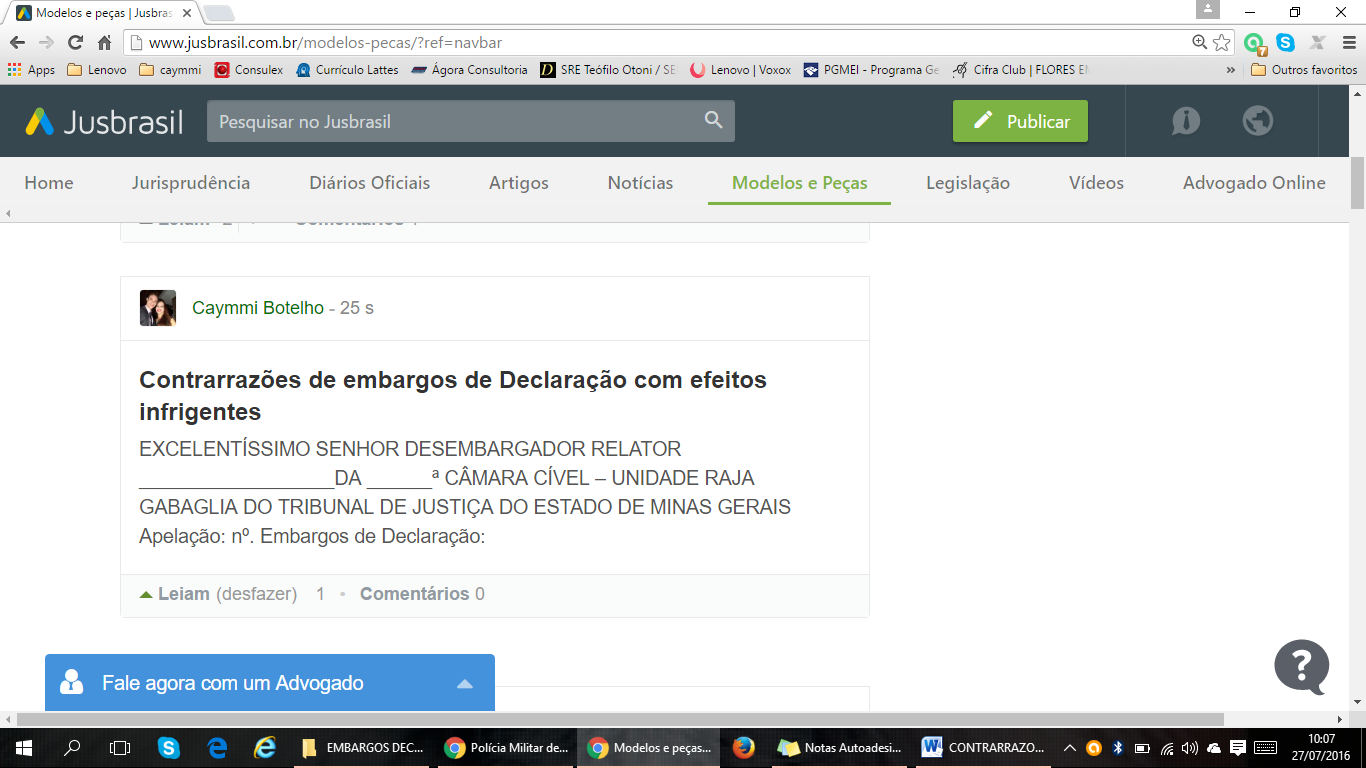1366x768 pixels.
Task: Open Caymmi Botelho's profile link
Action: (x=258, y=308)
